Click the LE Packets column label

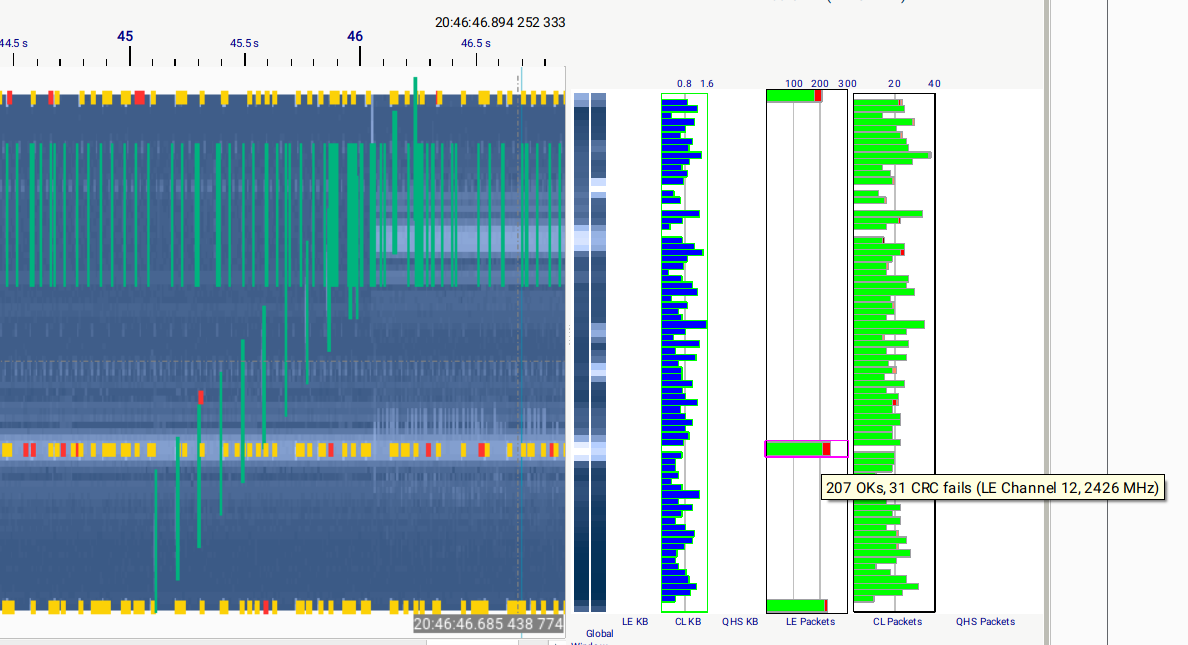point(810,622)
